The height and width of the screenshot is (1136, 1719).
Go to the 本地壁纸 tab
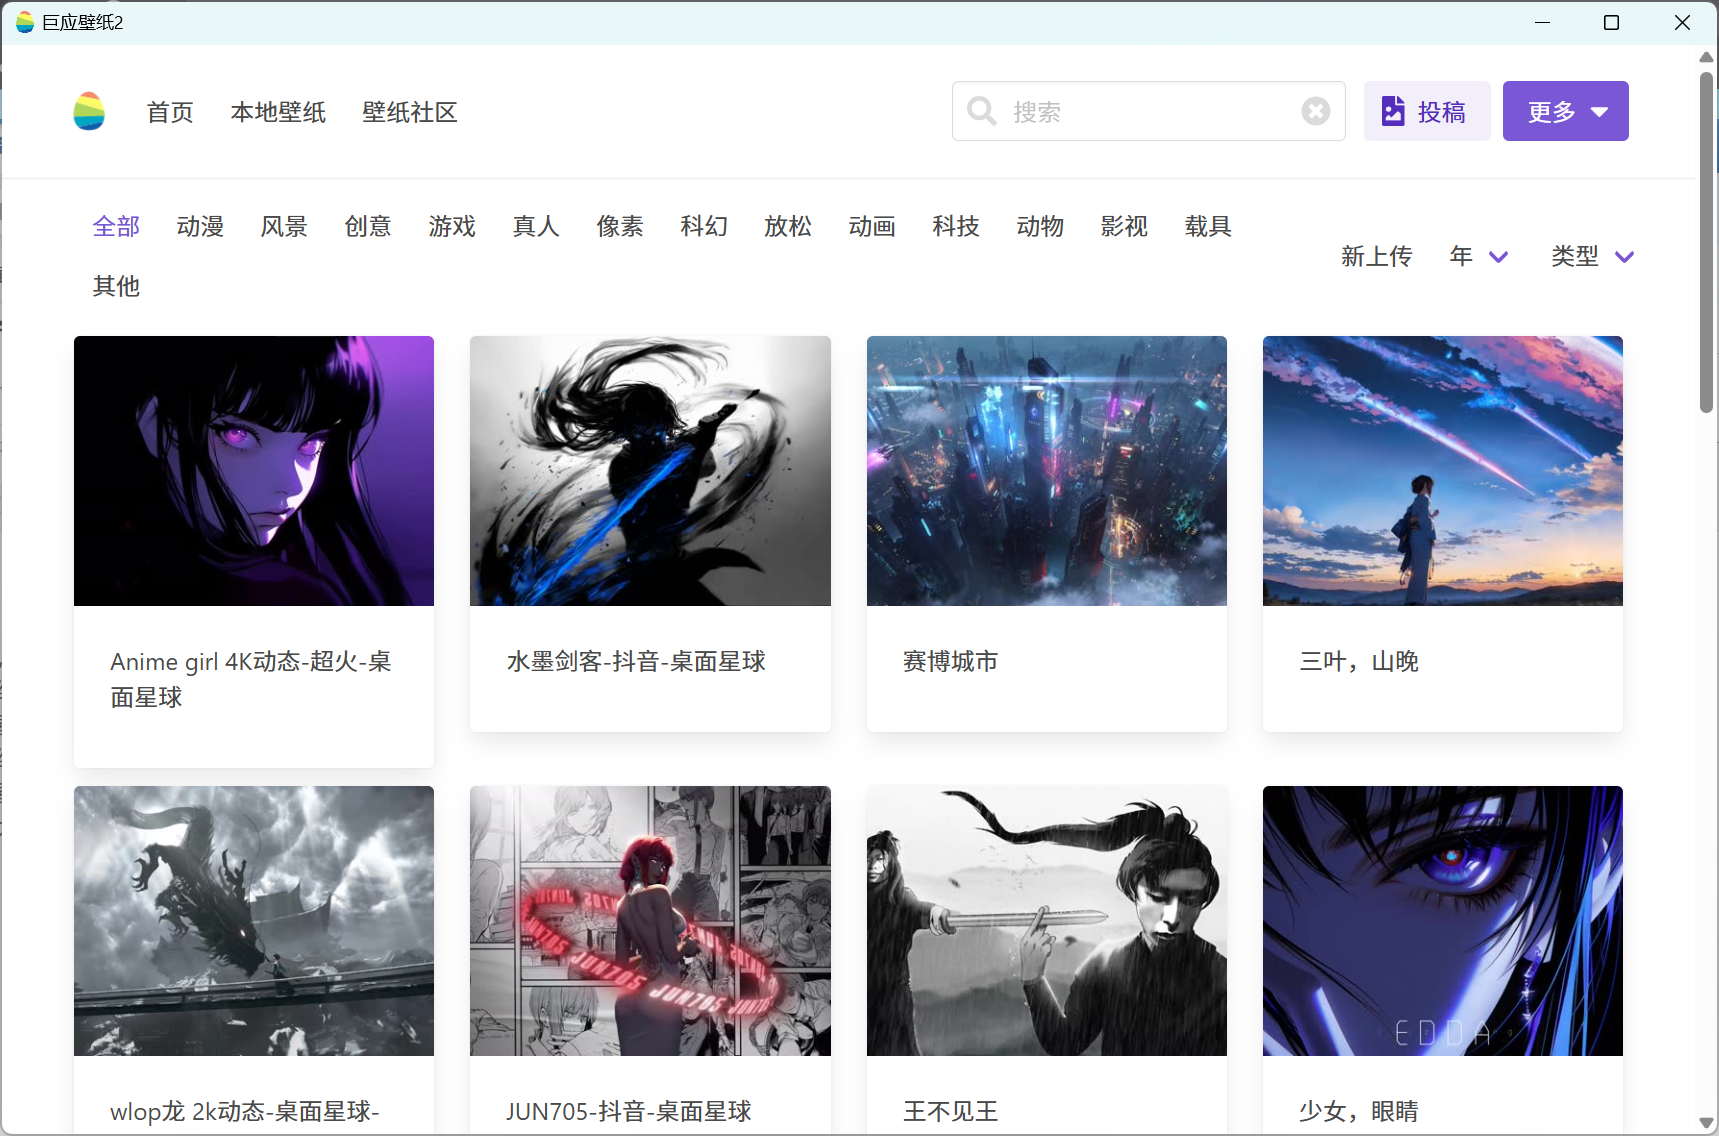click(278, 112)
